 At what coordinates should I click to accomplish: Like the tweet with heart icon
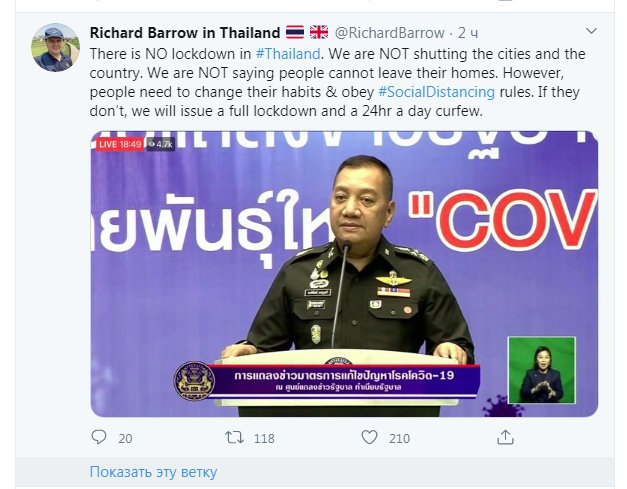point(369,437)
